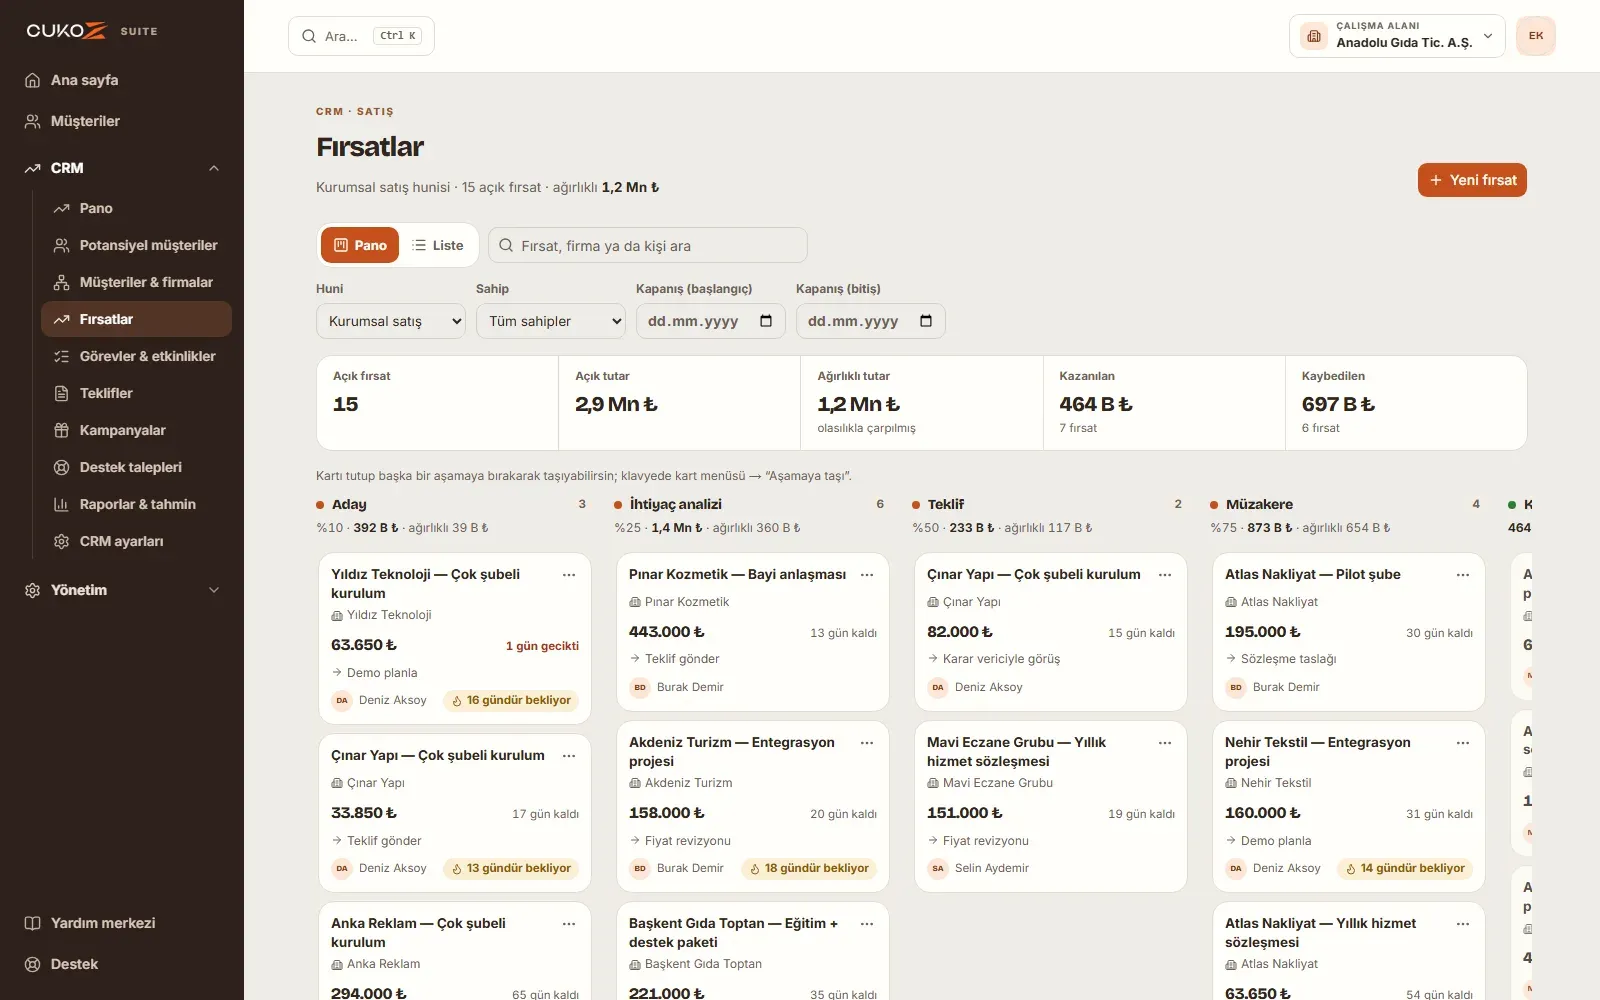This screenshot has width=1600, height=1000.
Task: Open card menu for Yıldız Teknoloji card
Action: point(569,575)
